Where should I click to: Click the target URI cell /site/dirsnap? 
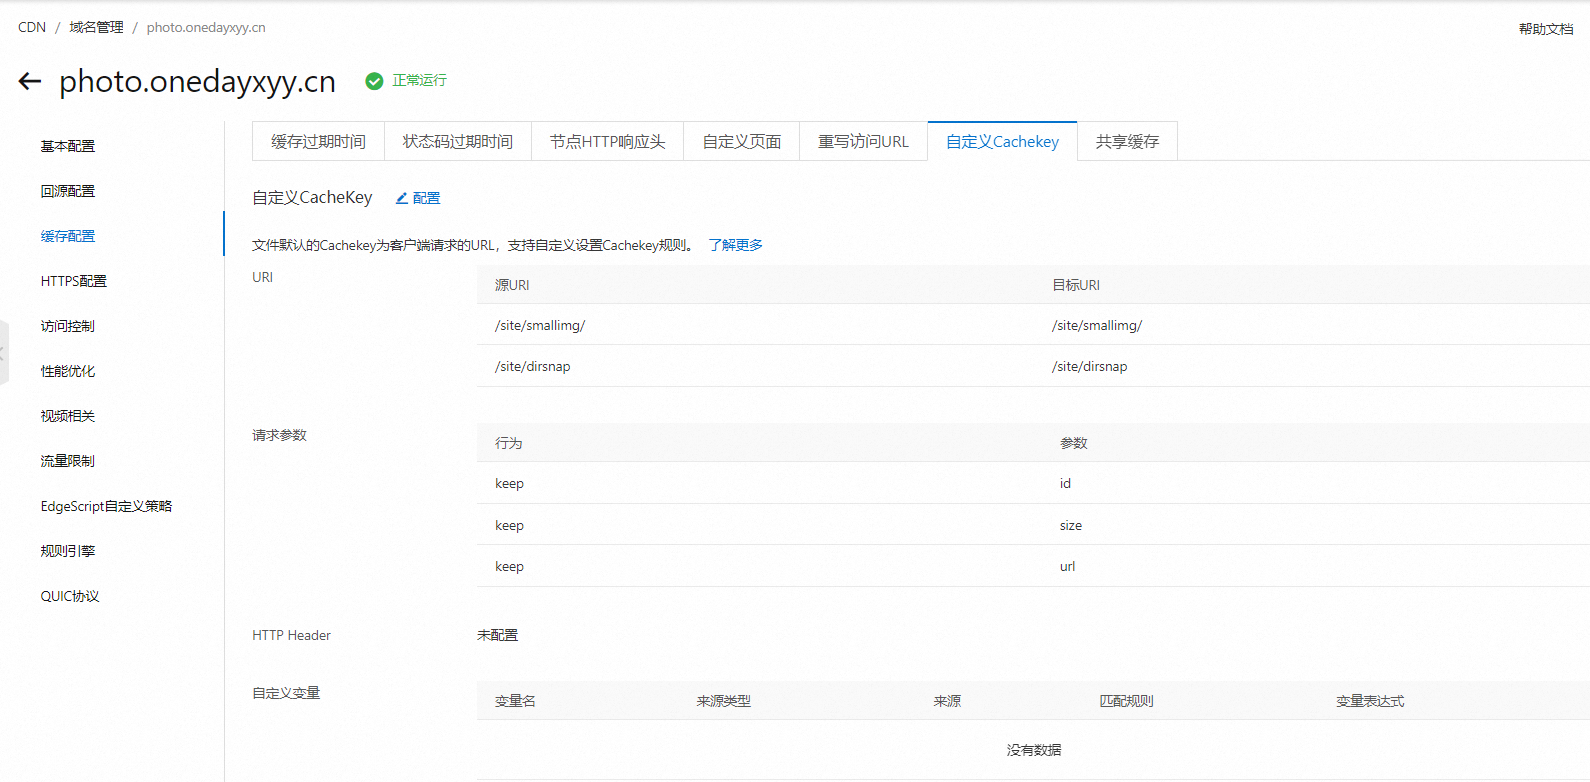[1090, 366]
